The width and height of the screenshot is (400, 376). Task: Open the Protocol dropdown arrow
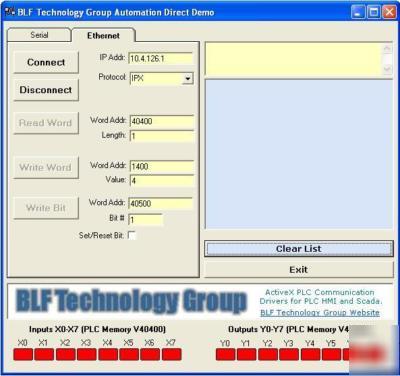point(188,79)
